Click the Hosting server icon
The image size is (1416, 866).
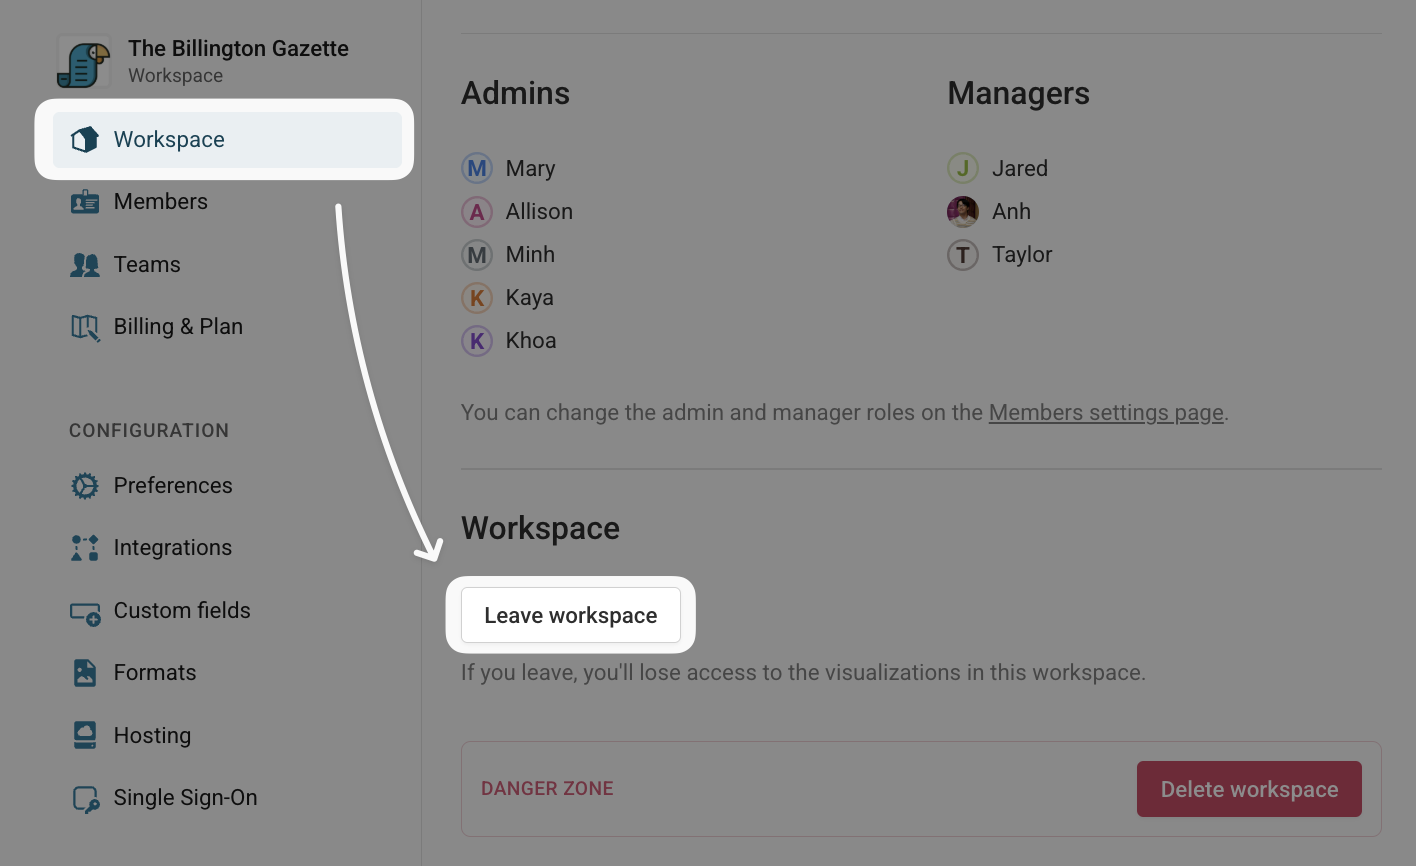pos(85,735)
